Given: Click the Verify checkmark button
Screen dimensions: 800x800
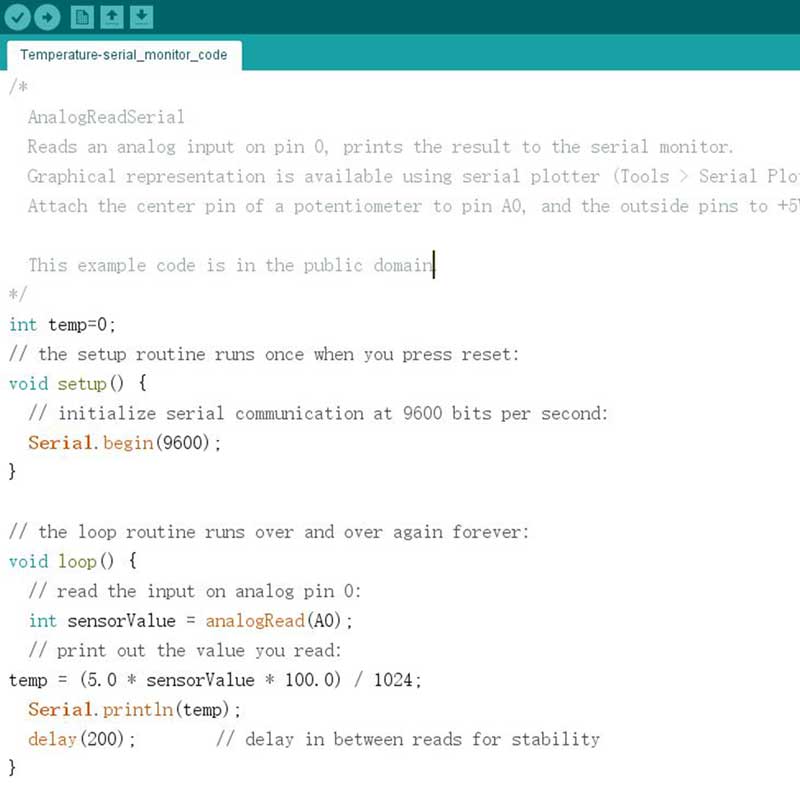Looking at the screenshot, I should (x=17, y=16).
